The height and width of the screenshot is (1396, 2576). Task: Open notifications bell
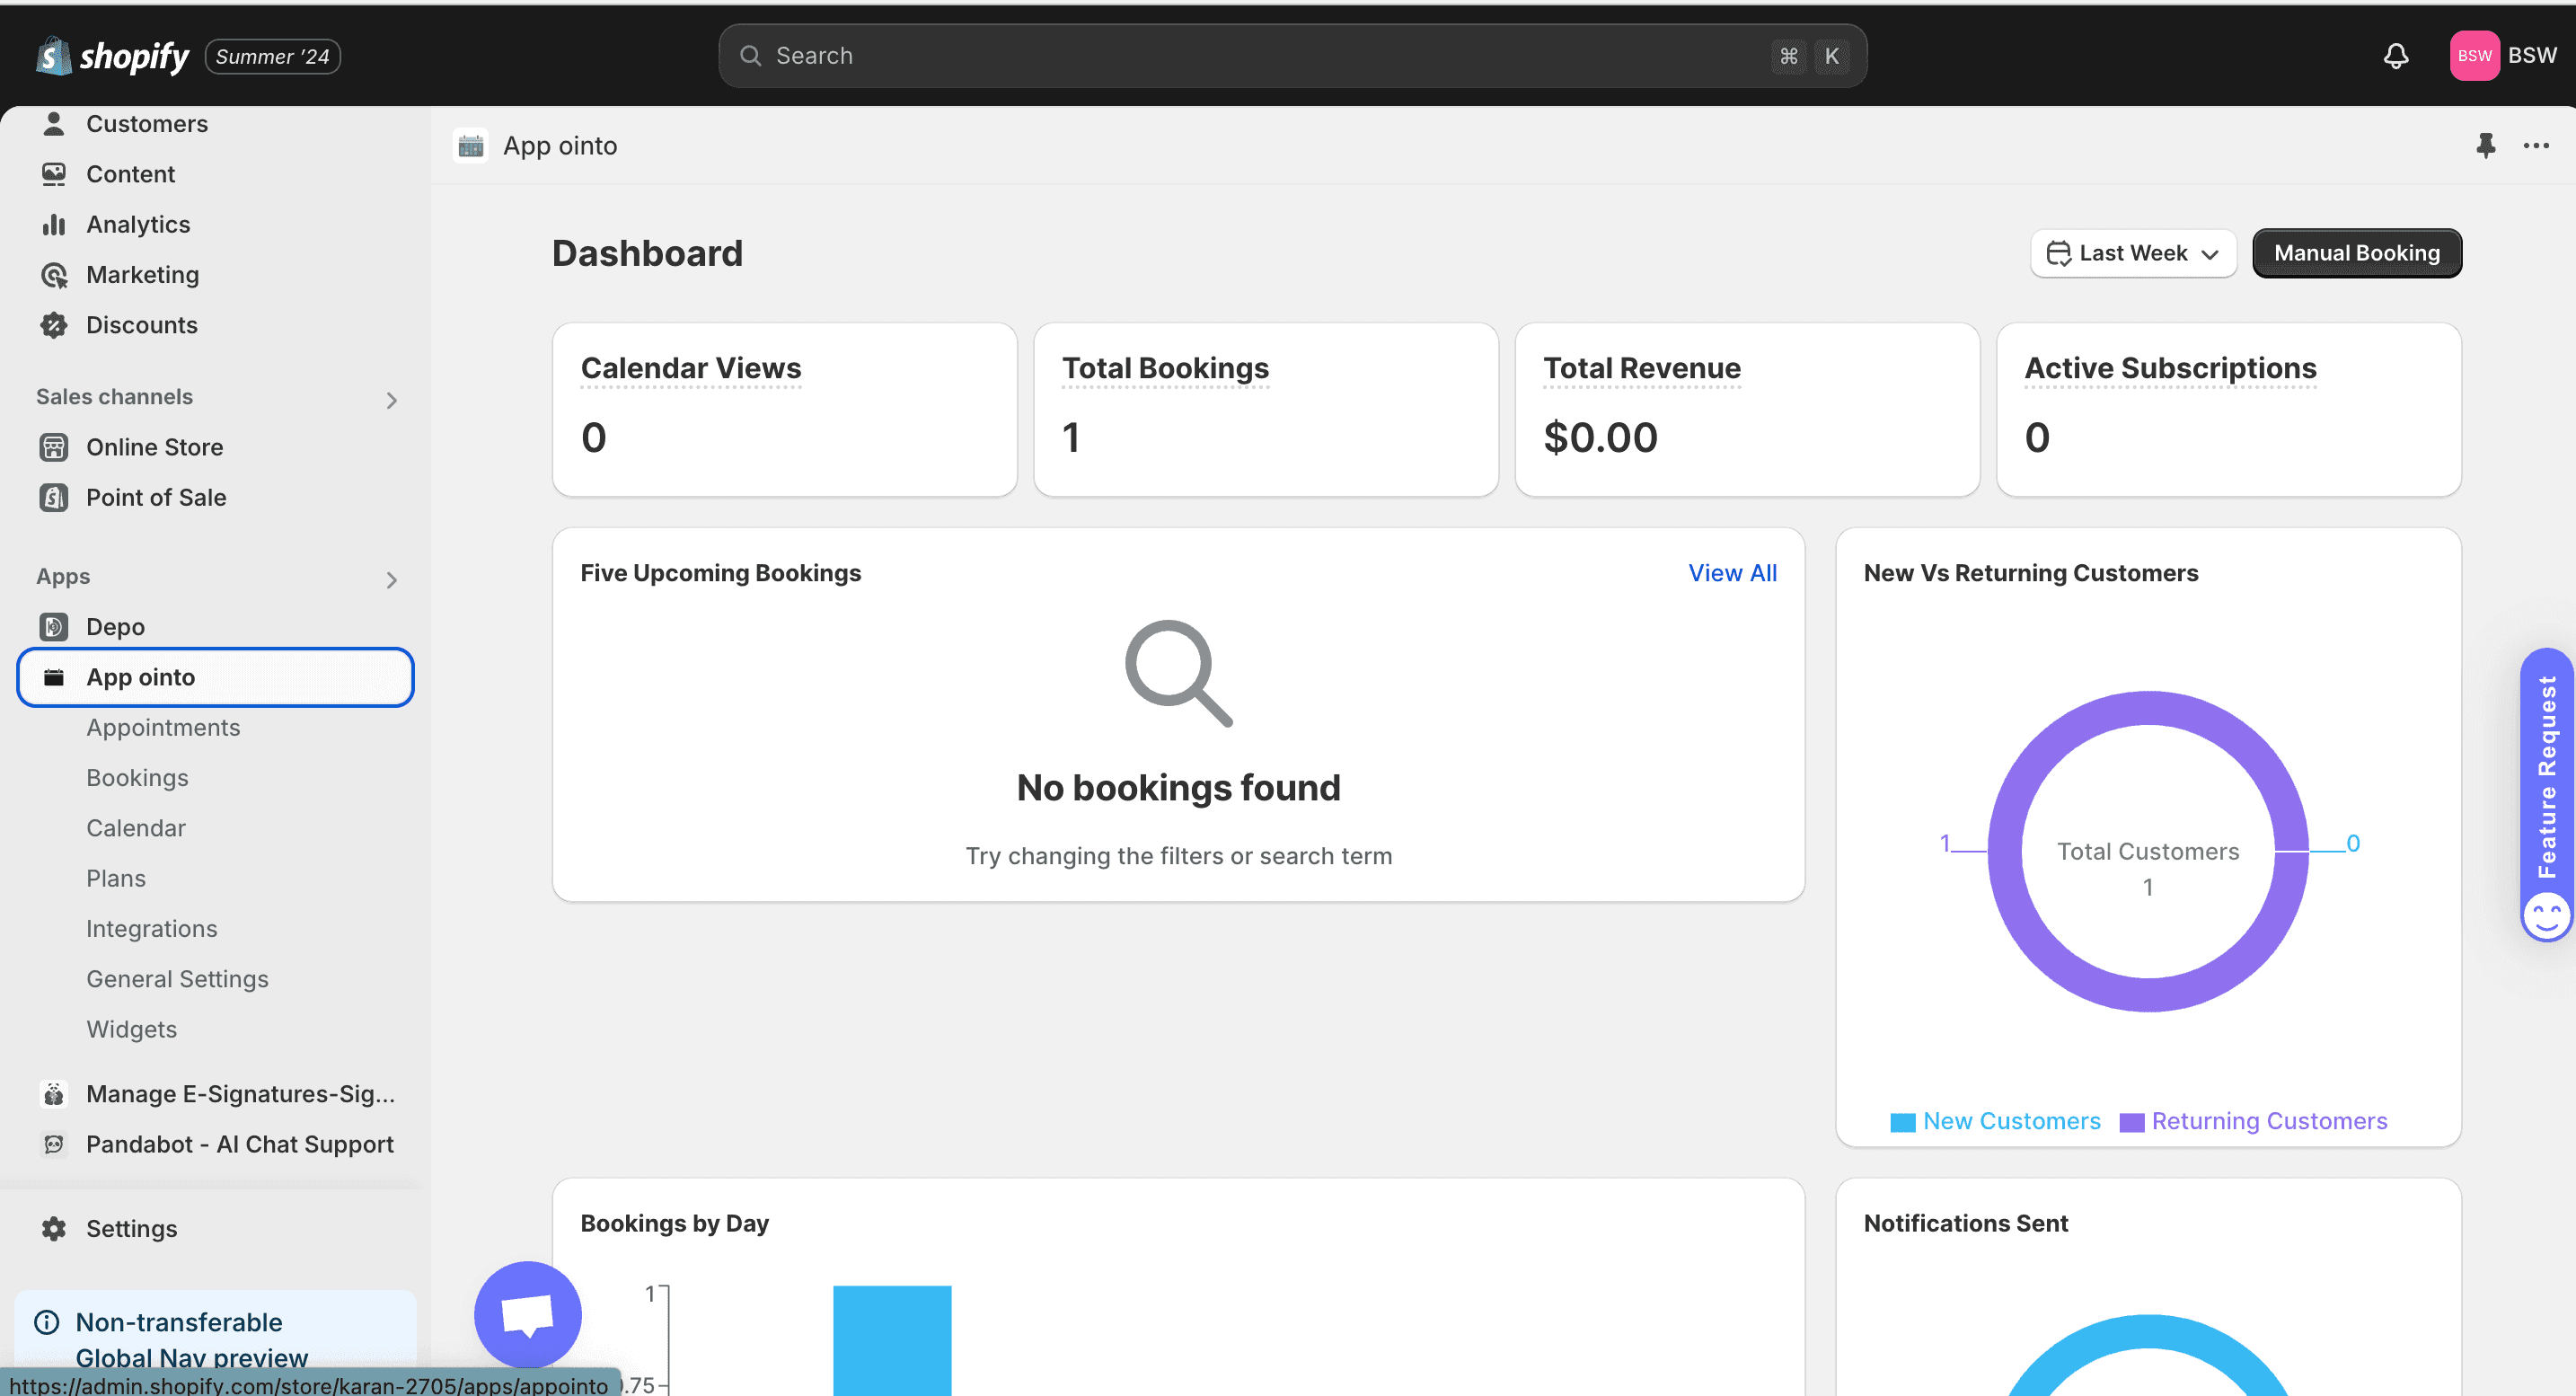(x=2396, y=56)
